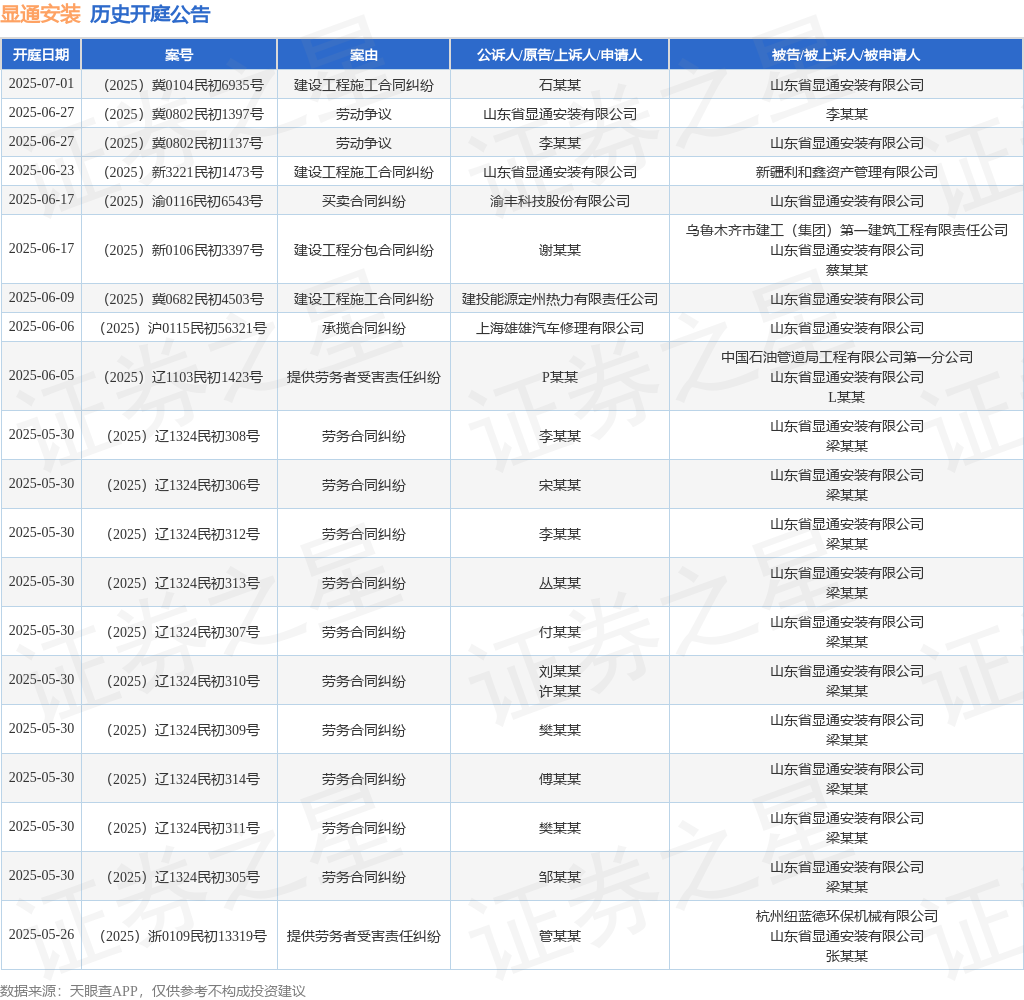Select plaintiff 上海雄雄汽车修理有限公司
The width and height of the screenshot is (1024, 1000).
[560, 328]
